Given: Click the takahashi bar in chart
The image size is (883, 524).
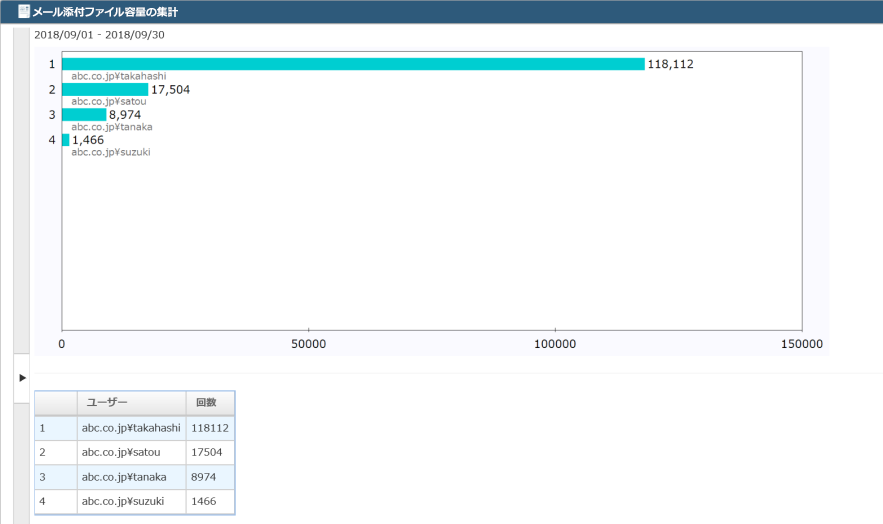Looking at the screenshot, I should click(x=353, y=64).
